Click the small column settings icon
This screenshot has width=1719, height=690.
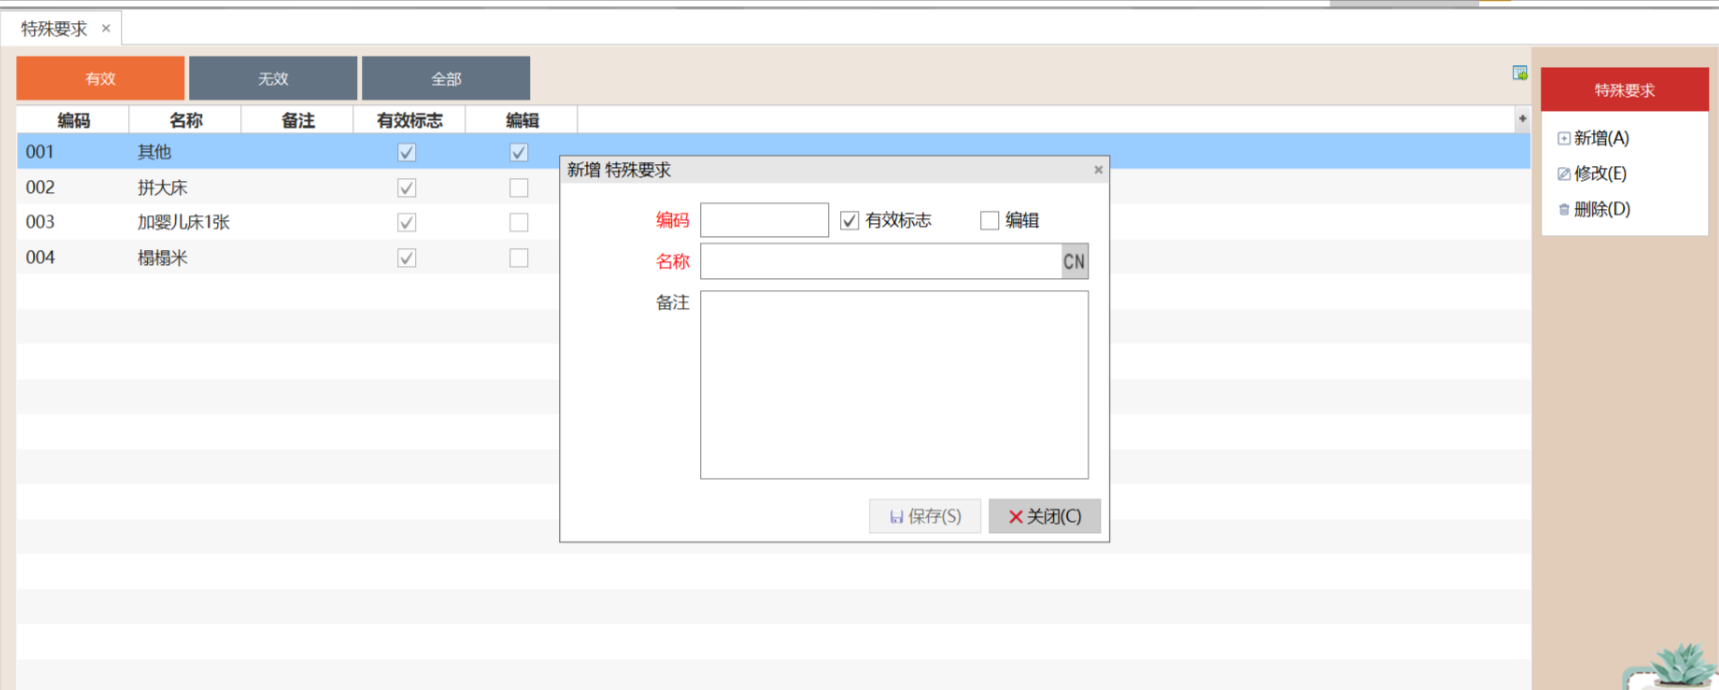[x=1522, y=119]
